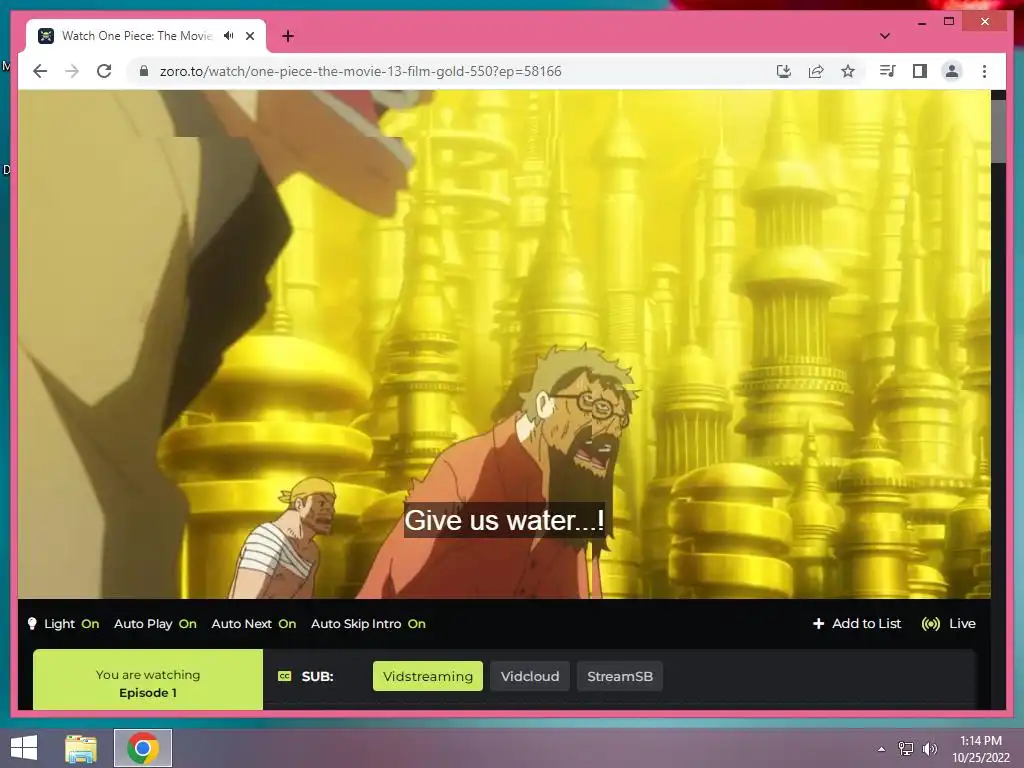Open the media control icon in Chrome toolbar
1024x768 pixels.
[888, 71]
